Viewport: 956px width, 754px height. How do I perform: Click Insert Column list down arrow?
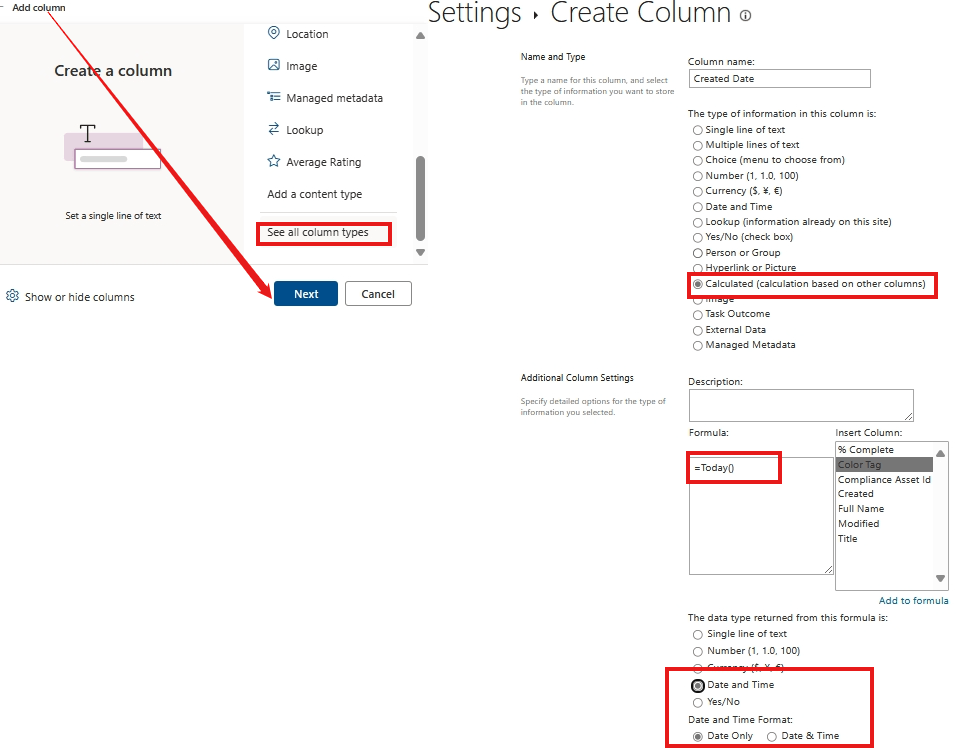(940, 578)
